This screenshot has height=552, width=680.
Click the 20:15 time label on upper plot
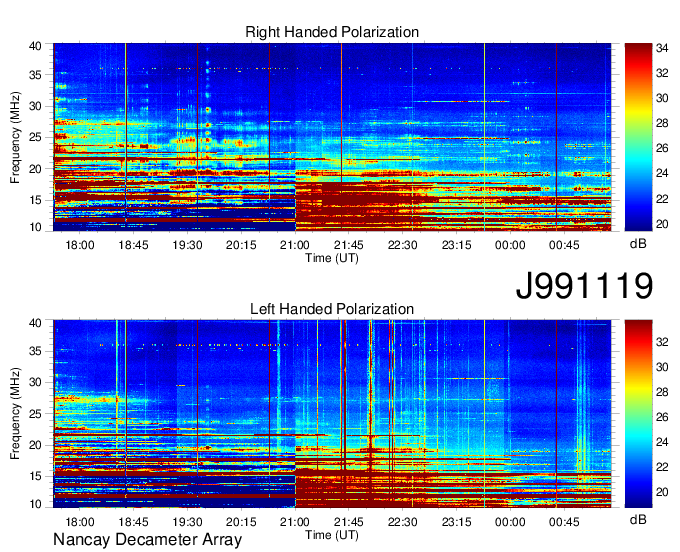pos(241,245)
